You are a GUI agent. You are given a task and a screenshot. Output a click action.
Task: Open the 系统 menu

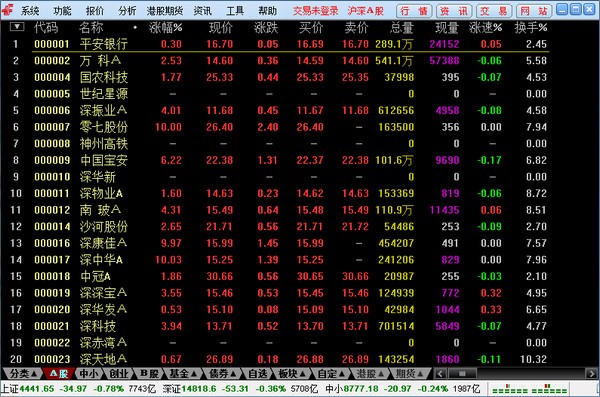tap(30, 11)
